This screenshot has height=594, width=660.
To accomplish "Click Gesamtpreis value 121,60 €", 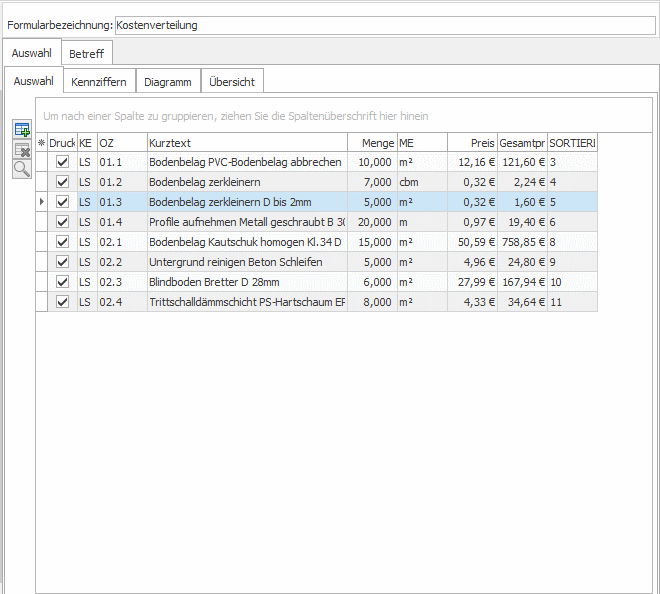I will click(522, 162).
